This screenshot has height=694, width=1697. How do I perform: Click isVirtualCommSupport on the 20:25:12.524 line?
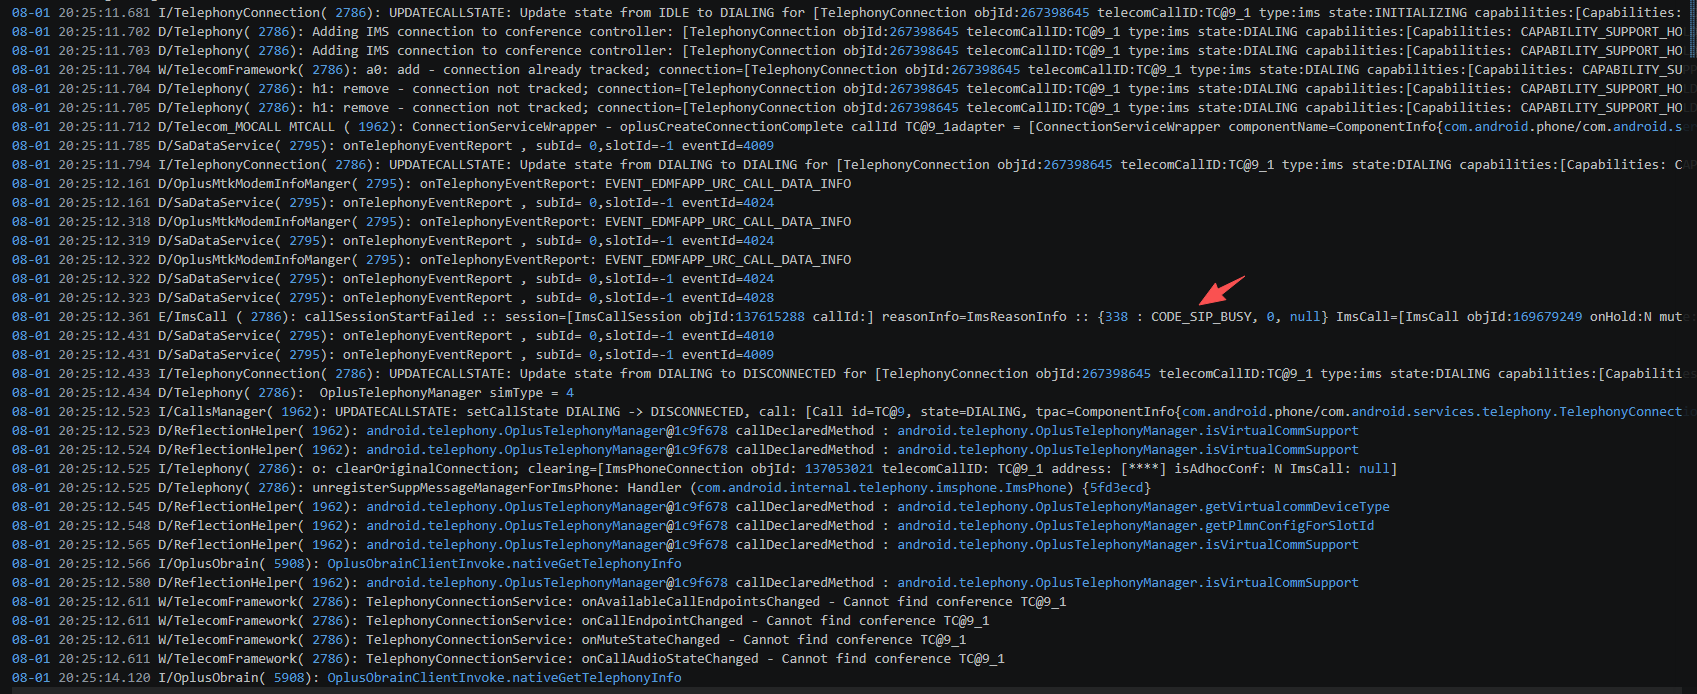pyautogui.click(x=1282, y=450)
